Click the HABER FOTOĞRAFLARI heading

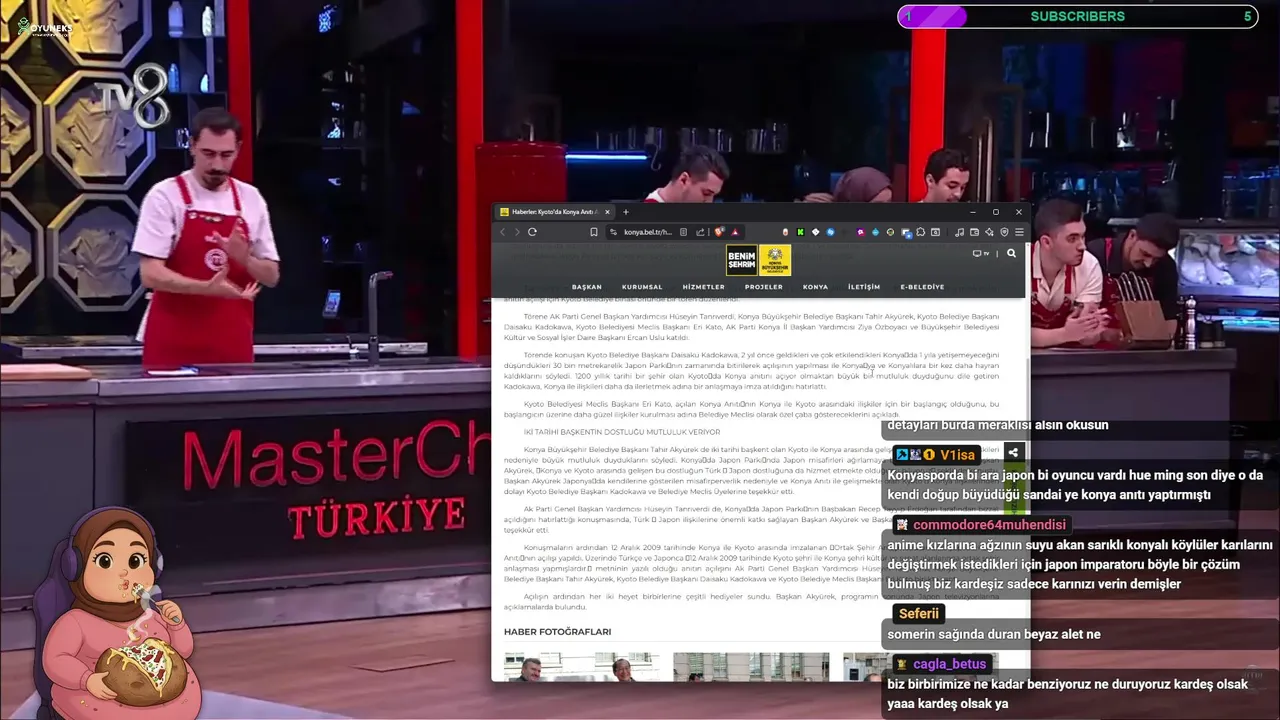[x=557, y=632]
